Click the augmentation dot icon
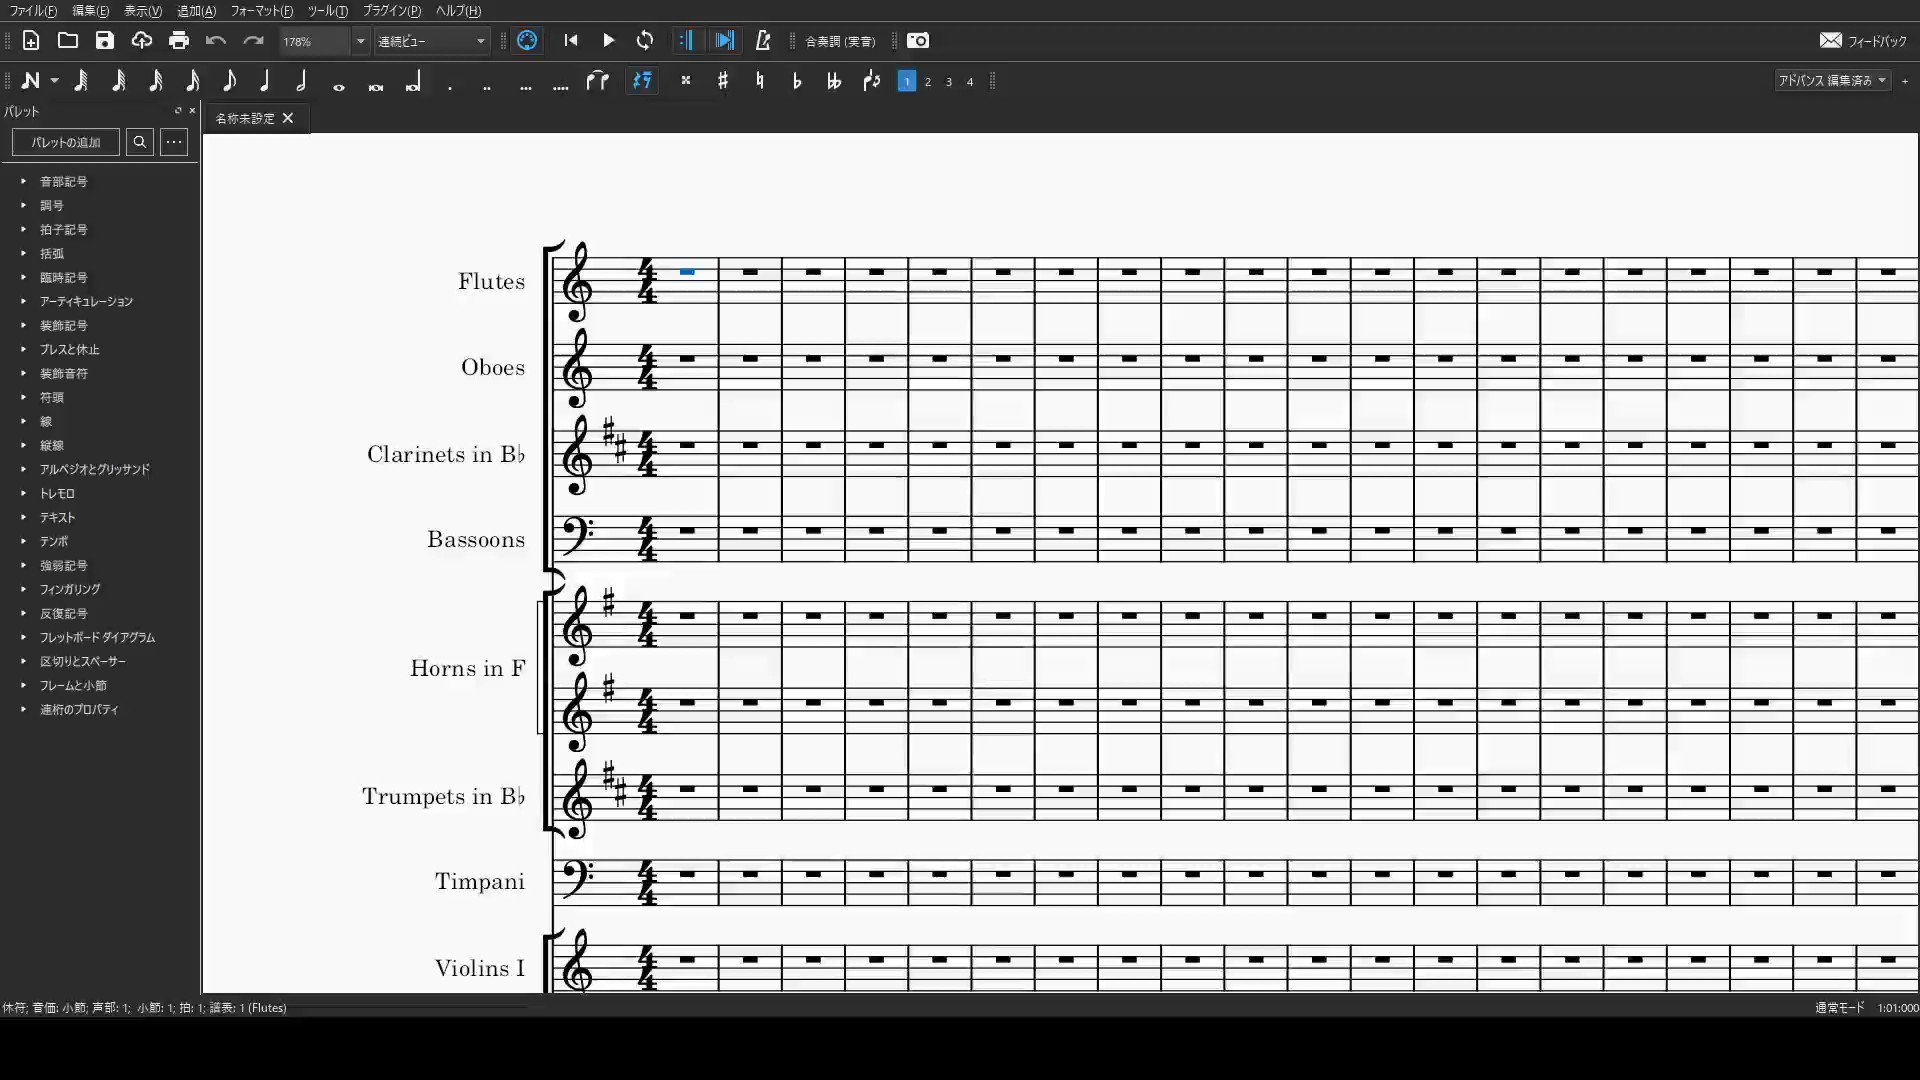This screenshot has width=1920, height=1080. 450,84
